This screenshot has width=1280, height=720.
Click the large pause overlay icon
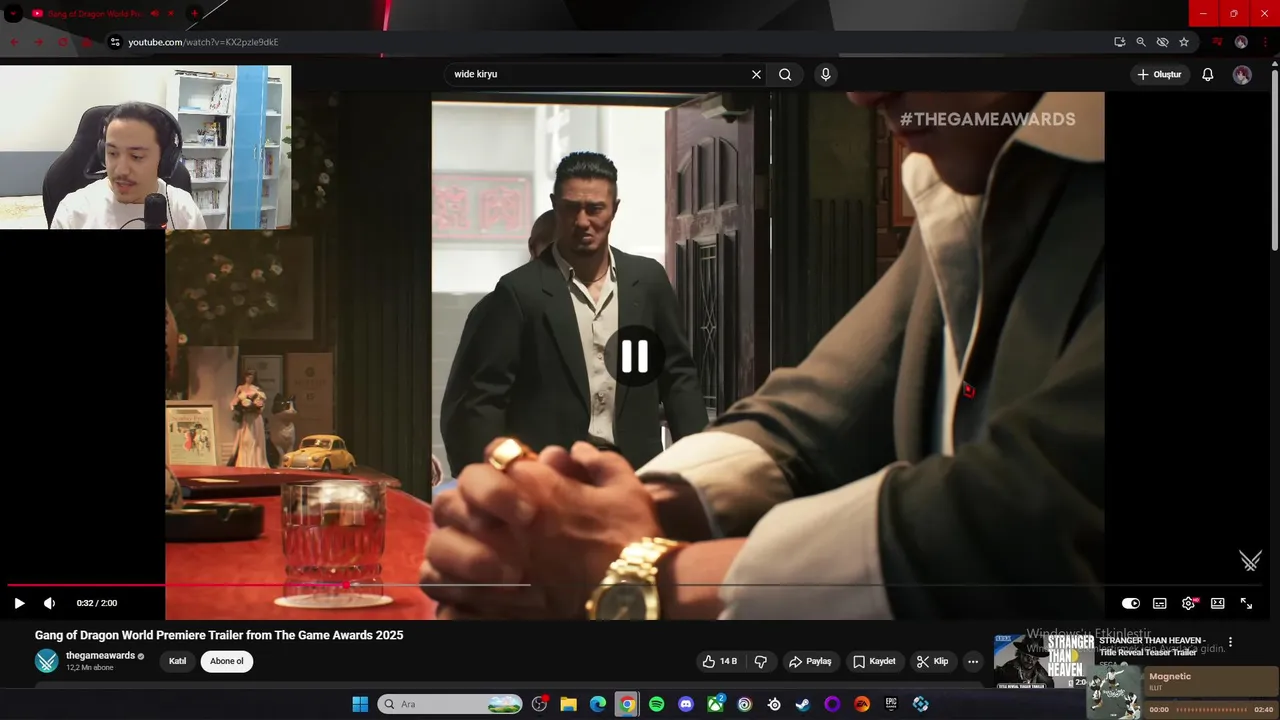[x=635, y=356]
